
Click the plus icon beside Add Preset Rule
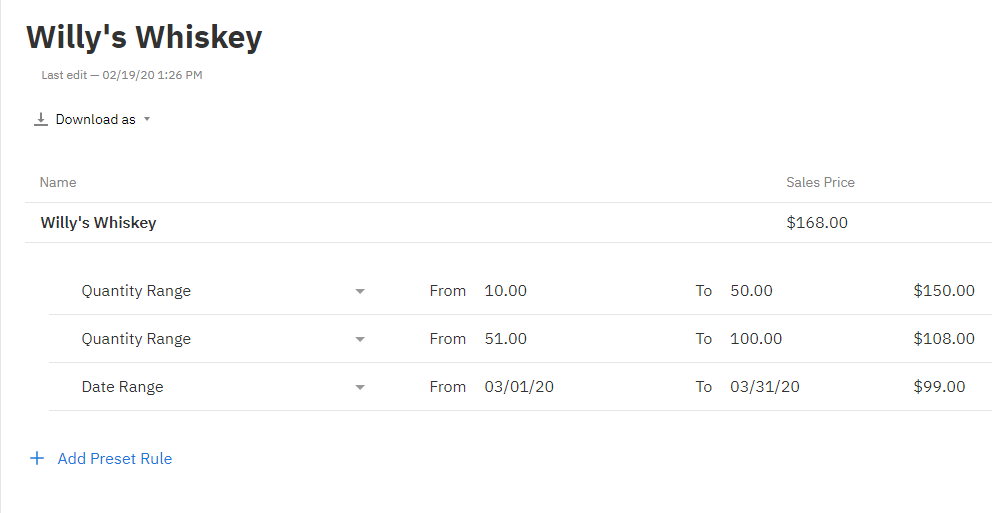(x=37, y=458)
